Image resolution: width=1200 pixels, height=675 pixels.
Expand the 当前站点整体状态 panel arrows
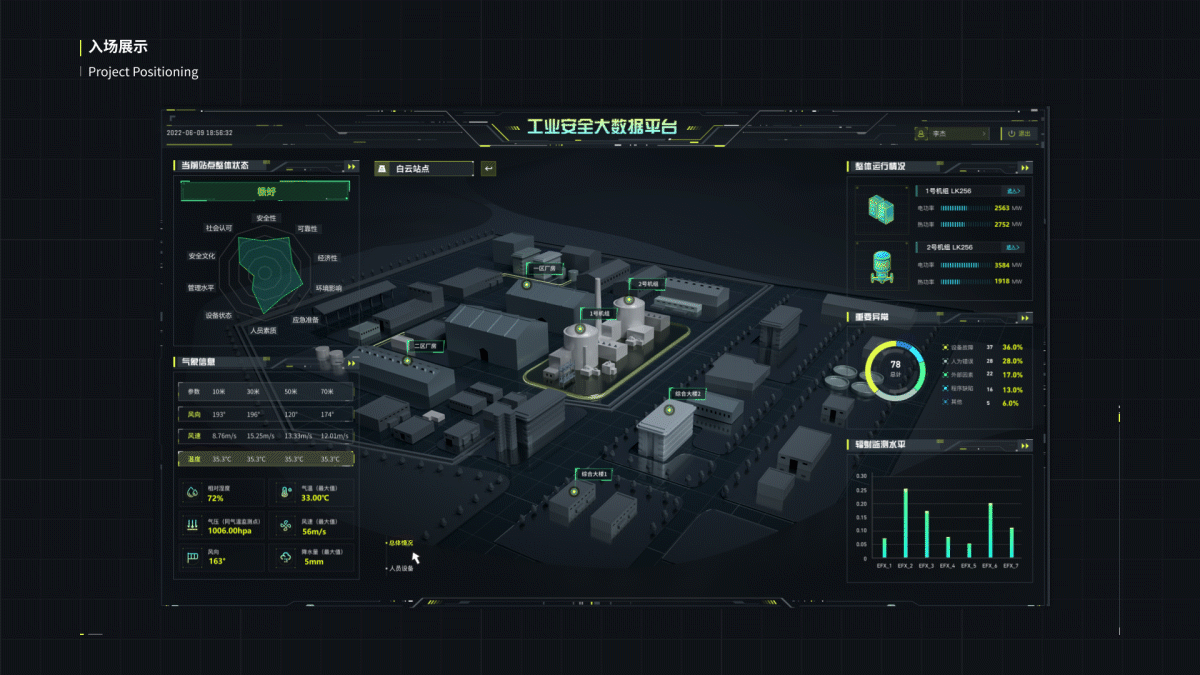pos(351,167)
